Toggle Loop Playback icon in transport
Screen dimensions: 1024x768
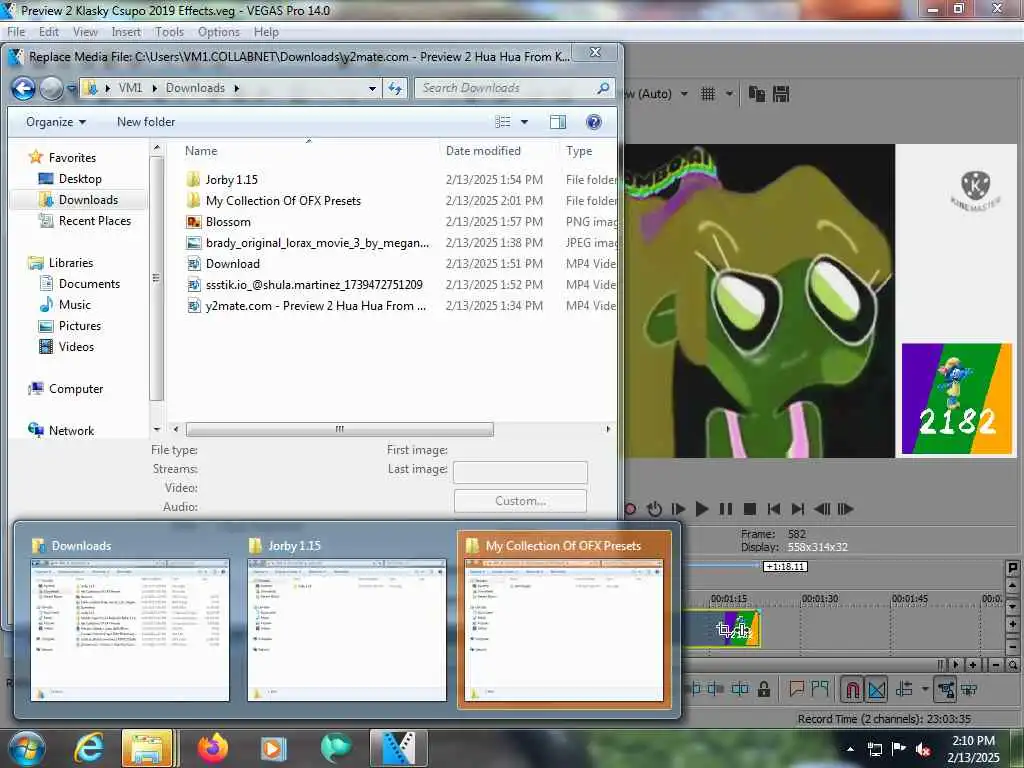pos(654,509)
